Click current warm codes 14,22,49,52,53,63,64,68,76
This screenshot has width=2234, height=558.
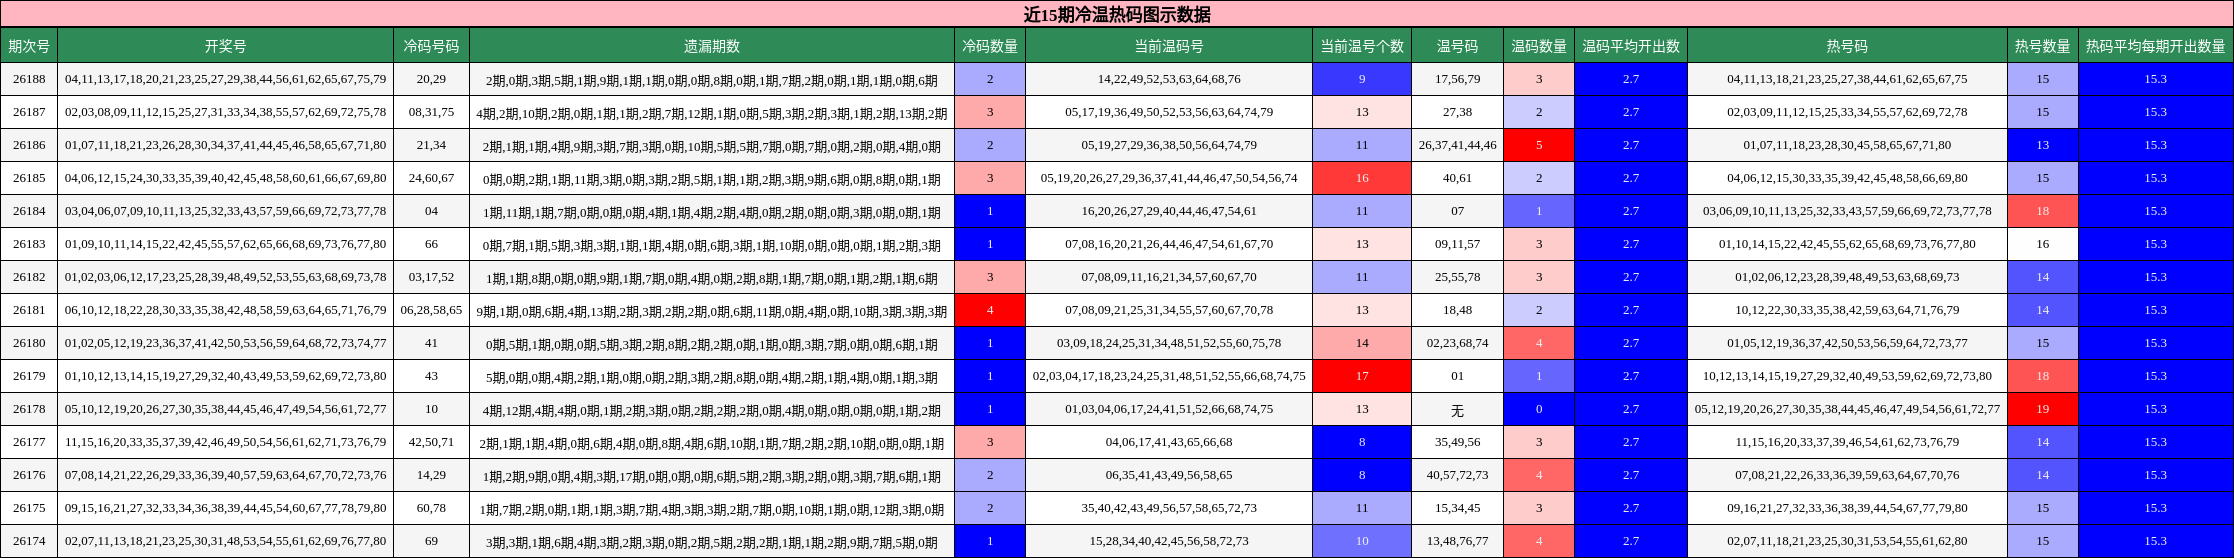[1169, 79]
